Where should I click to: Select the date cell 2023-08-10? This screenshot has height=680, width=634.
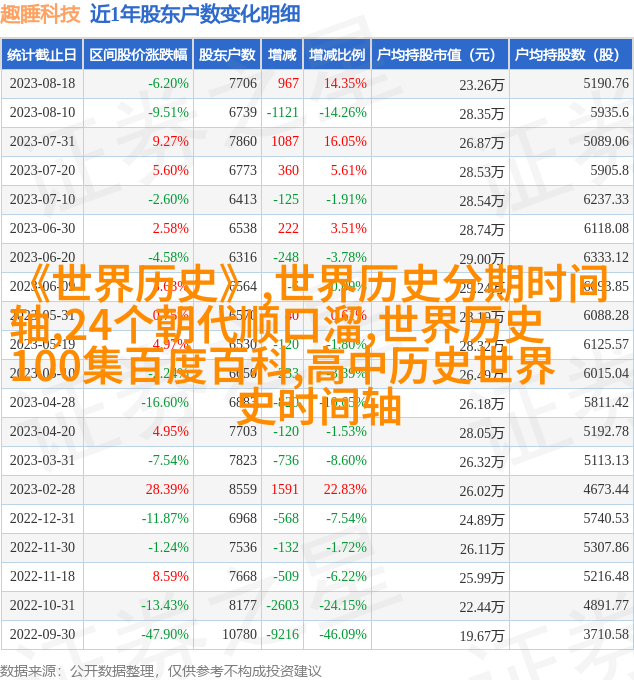[42, 112]
